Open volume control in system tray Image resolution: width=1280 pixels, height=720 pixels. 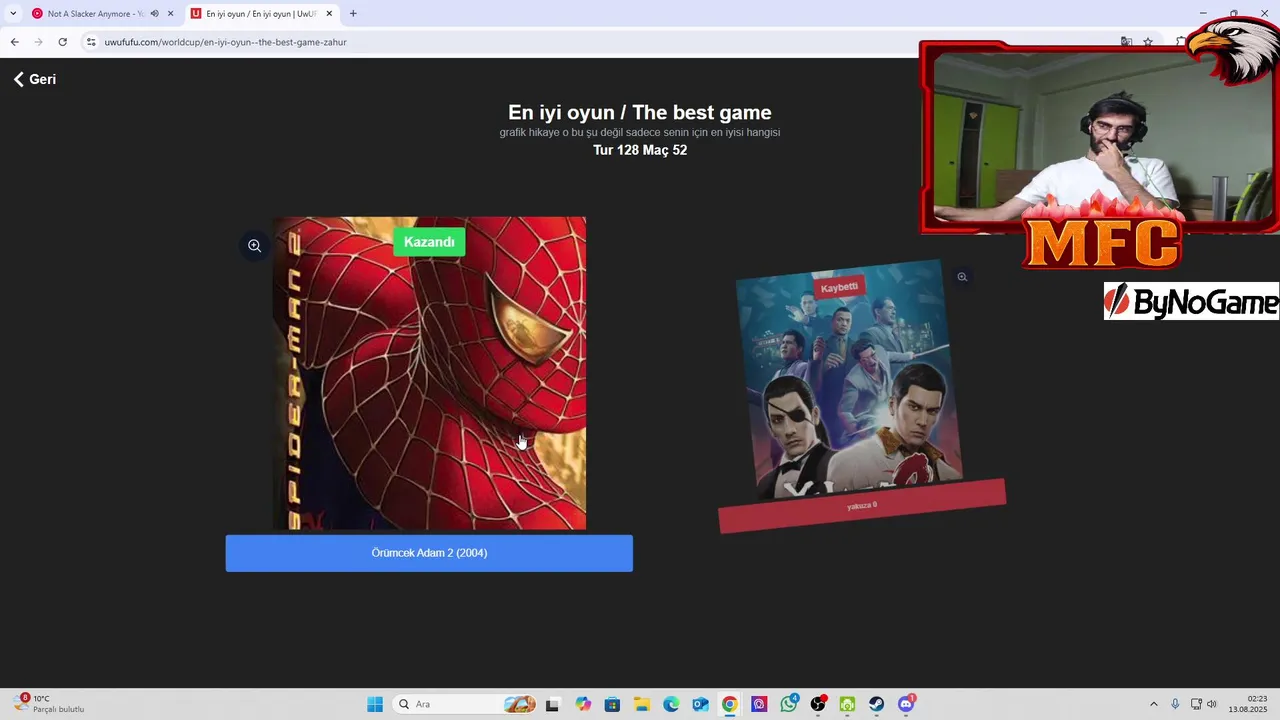click(x=1212, y=704)
